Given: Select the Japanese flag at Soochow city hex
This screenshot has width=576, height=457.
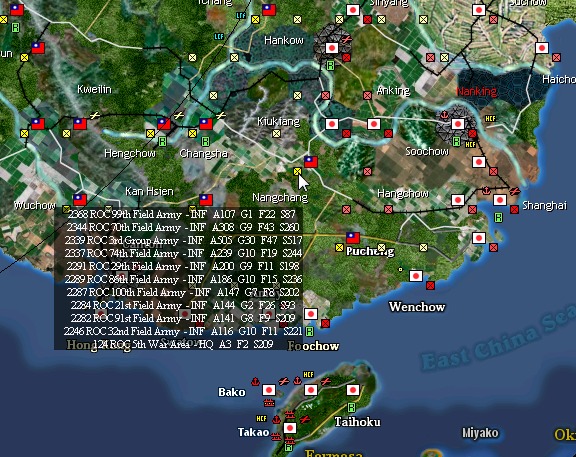Looking at the screenshot, I should point(458,124).
